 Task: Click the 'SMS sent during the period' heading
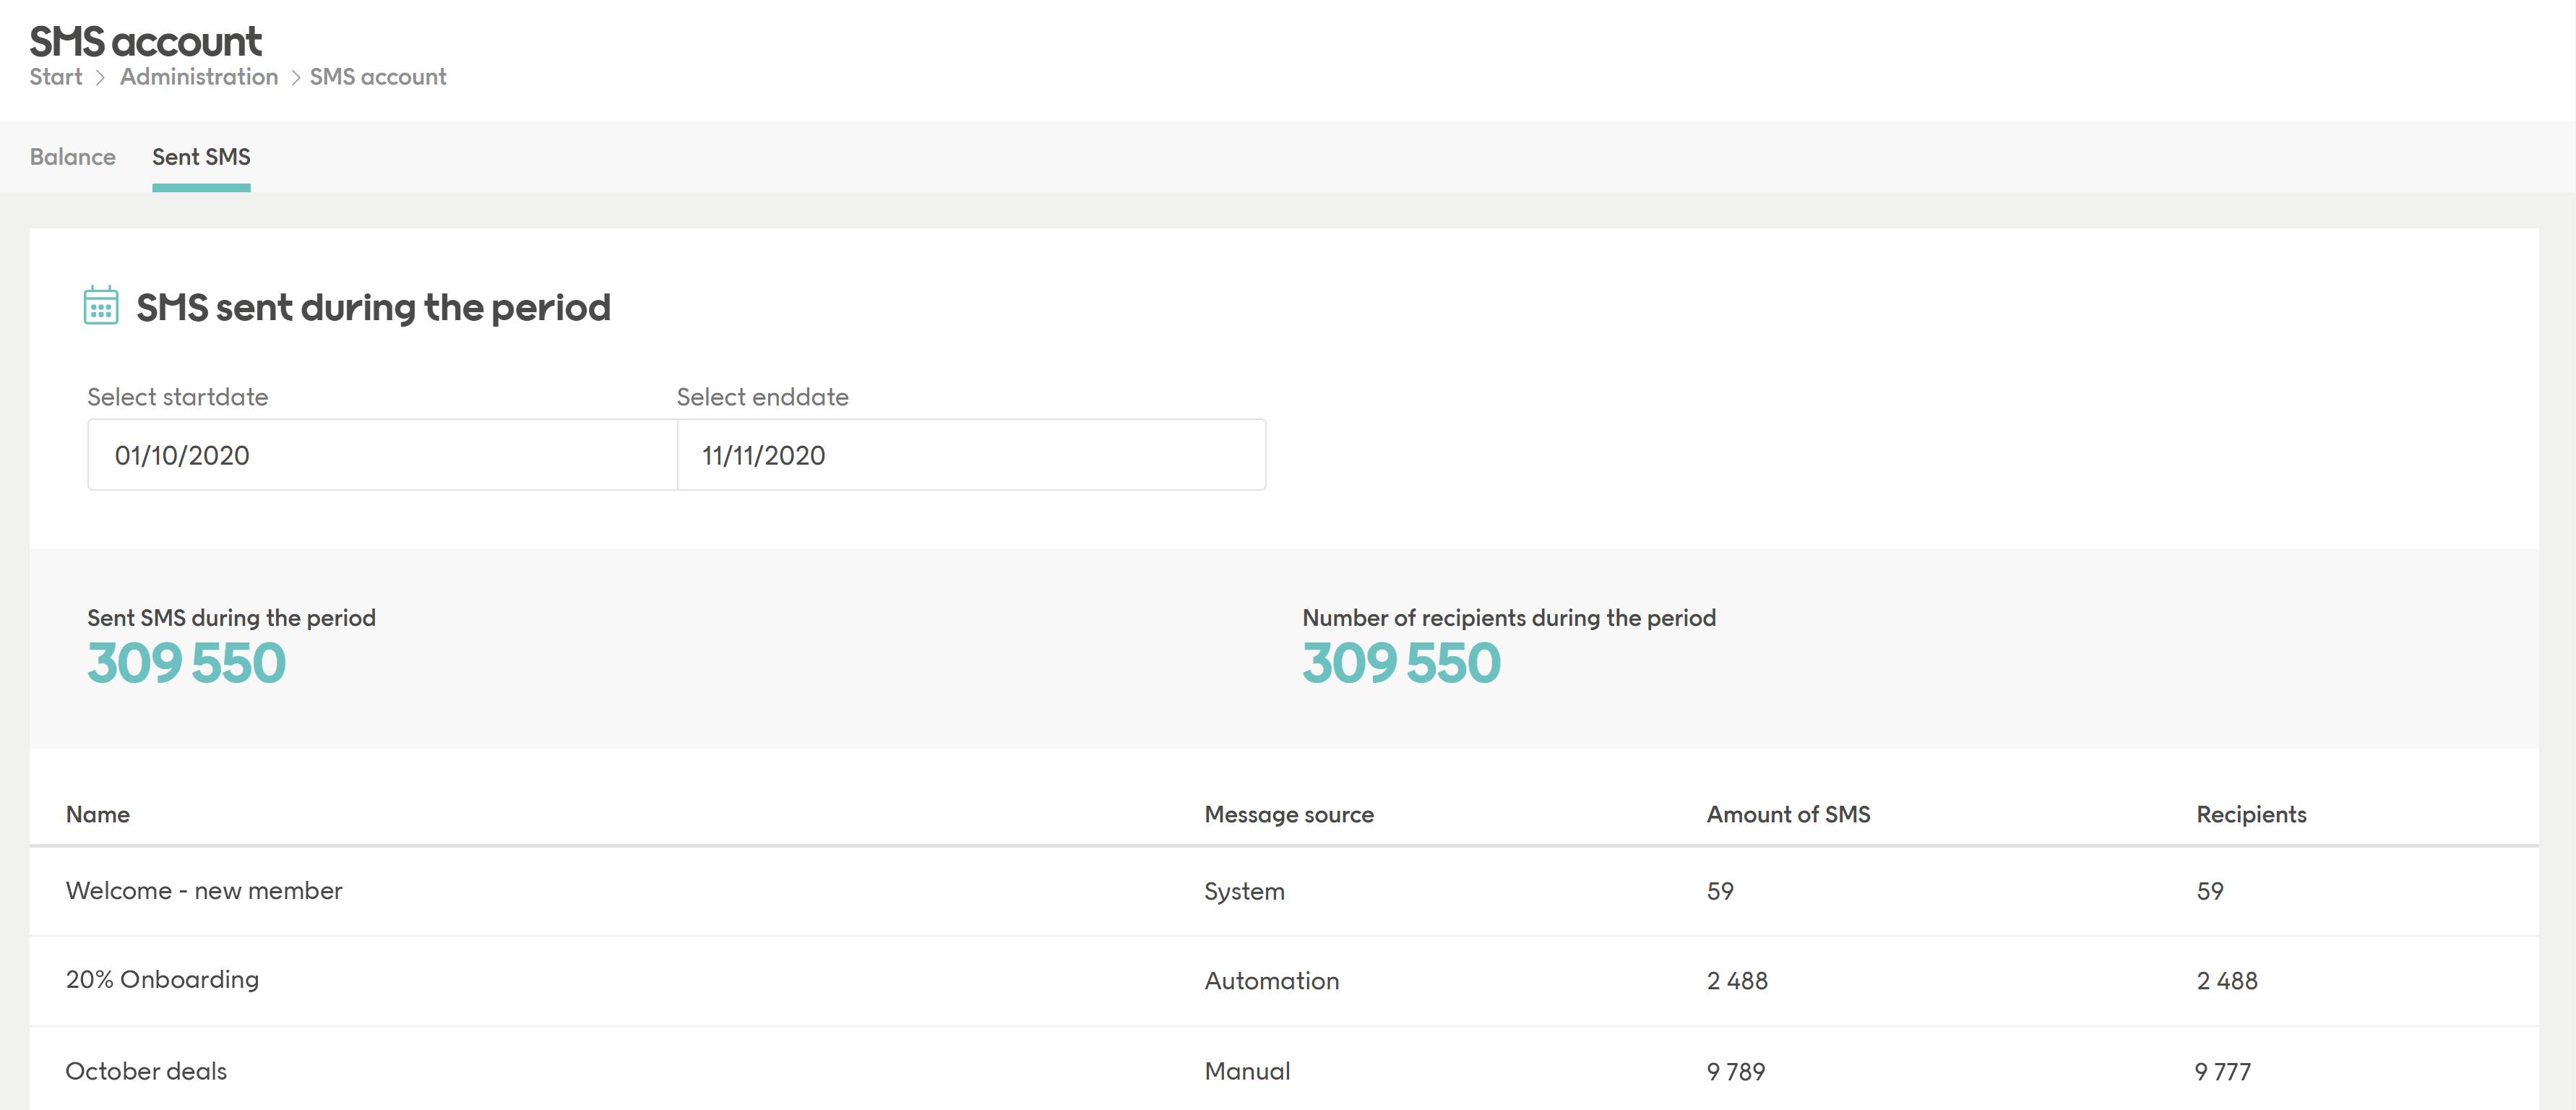pyautogui.click(x=373, y=307)
